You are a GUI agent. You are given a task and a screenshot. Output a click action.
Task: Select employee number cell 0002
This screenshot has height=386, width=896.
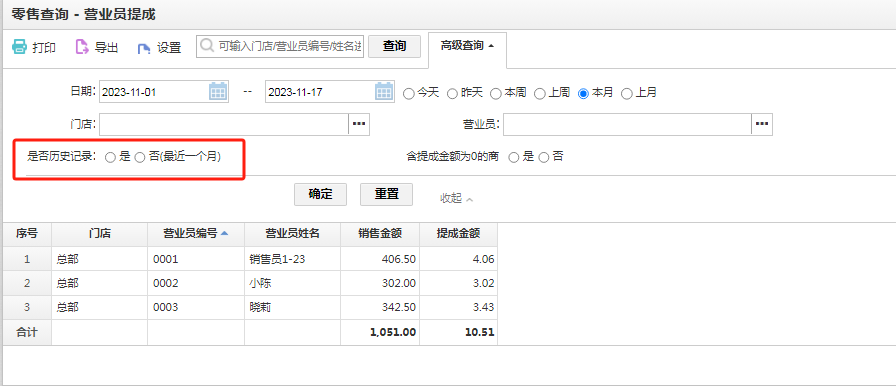point(196,283)
